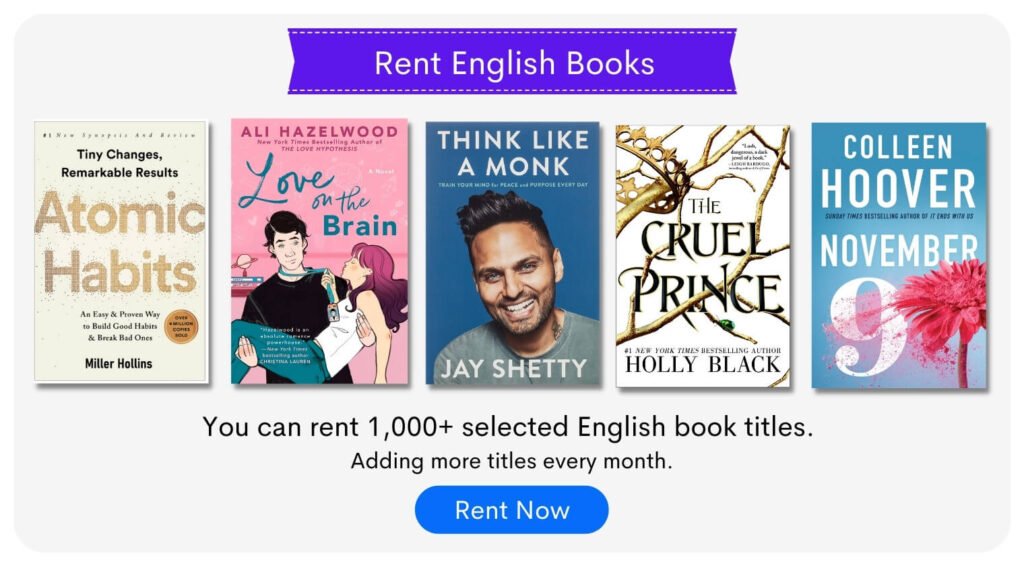Open the Atomic Habits book cover
This screenshot has width=1024, height=566.
tap(121, 251)
